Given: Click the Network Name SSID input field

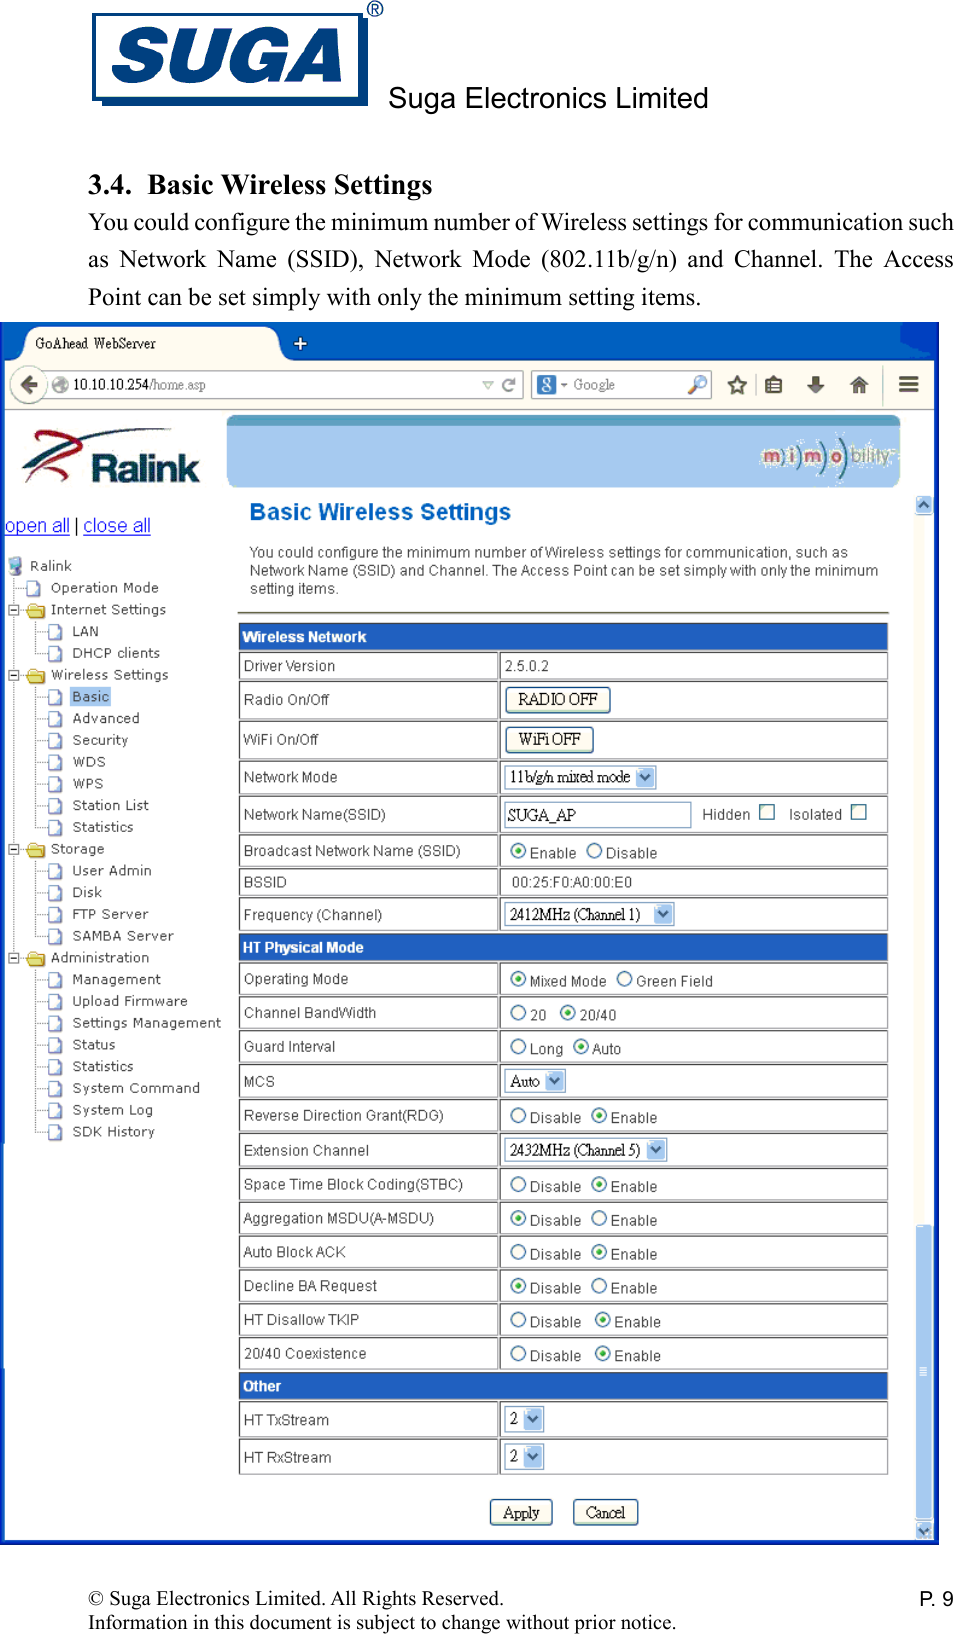Looking at the screenshot, I should (598, 815).
